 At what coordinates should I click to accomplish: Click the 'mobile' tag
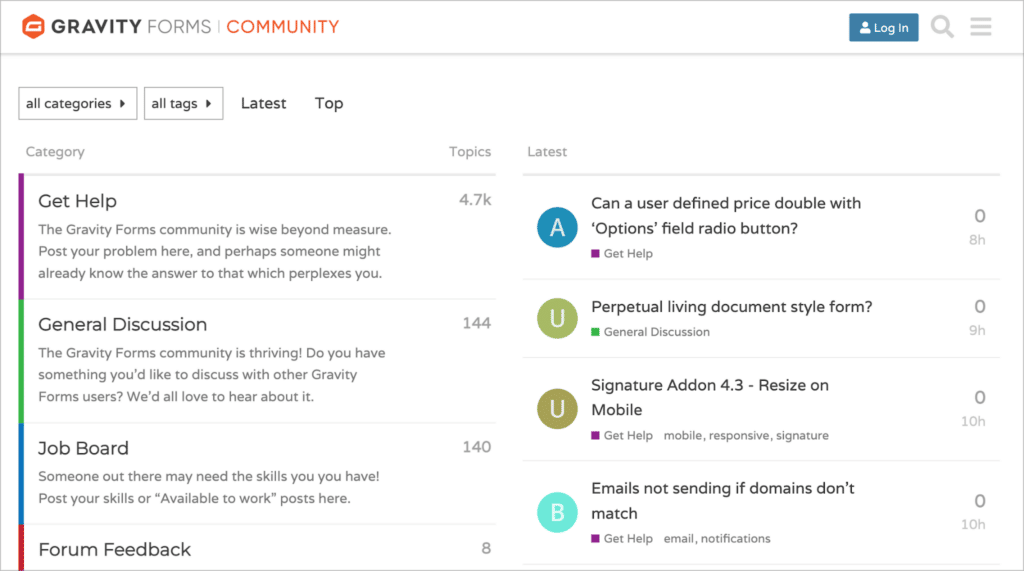coord(682,435)
